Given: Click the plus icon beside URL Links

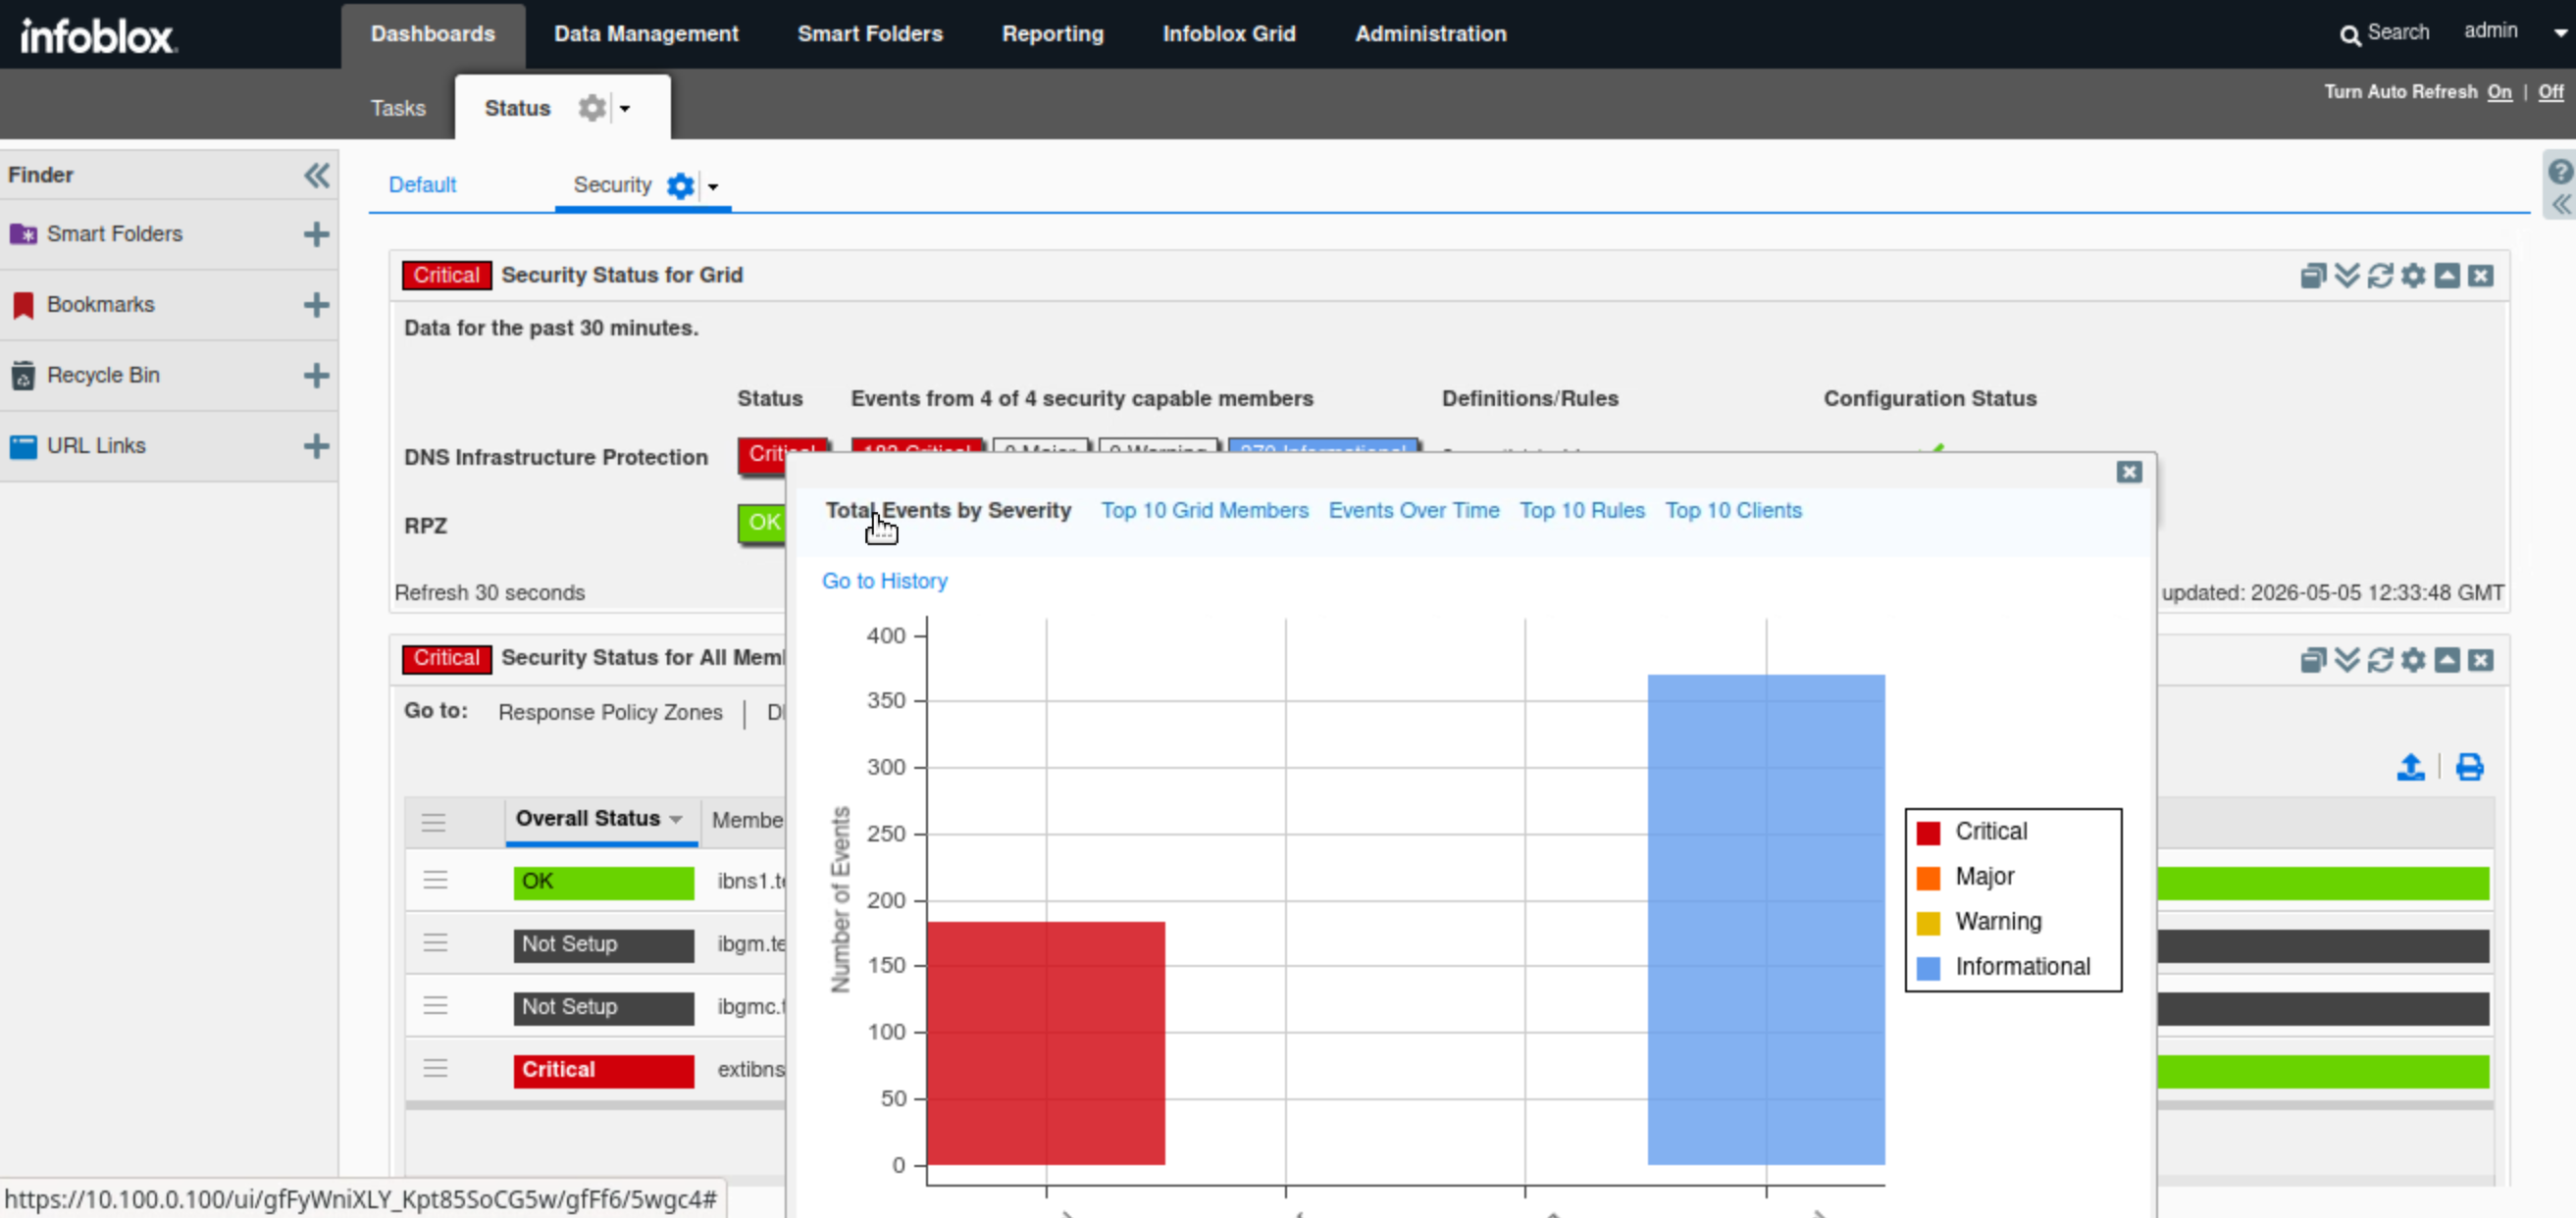Looking at the screenshot, I should pyautogui.click(x=316, y=446).
